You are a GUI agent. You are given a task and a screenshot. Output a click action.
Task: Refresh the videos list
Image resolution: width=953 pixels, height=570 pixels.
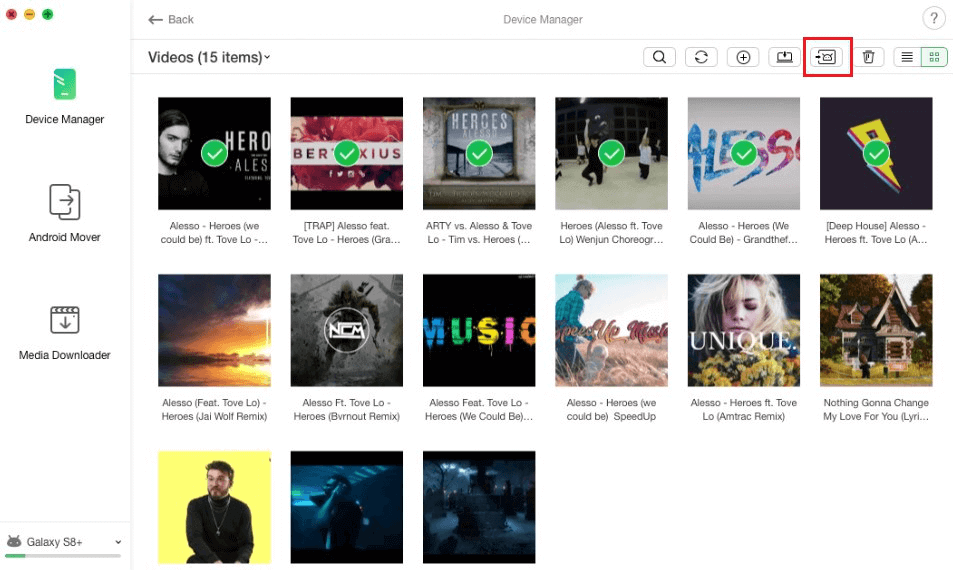point(701,57)
